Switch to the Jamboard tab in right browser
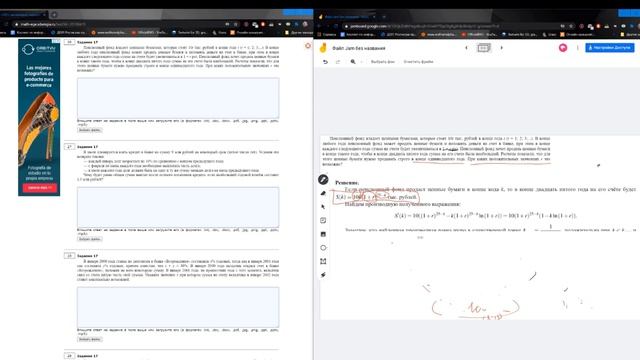This screenshot has height=360, width=640. (x=347, y=17)
